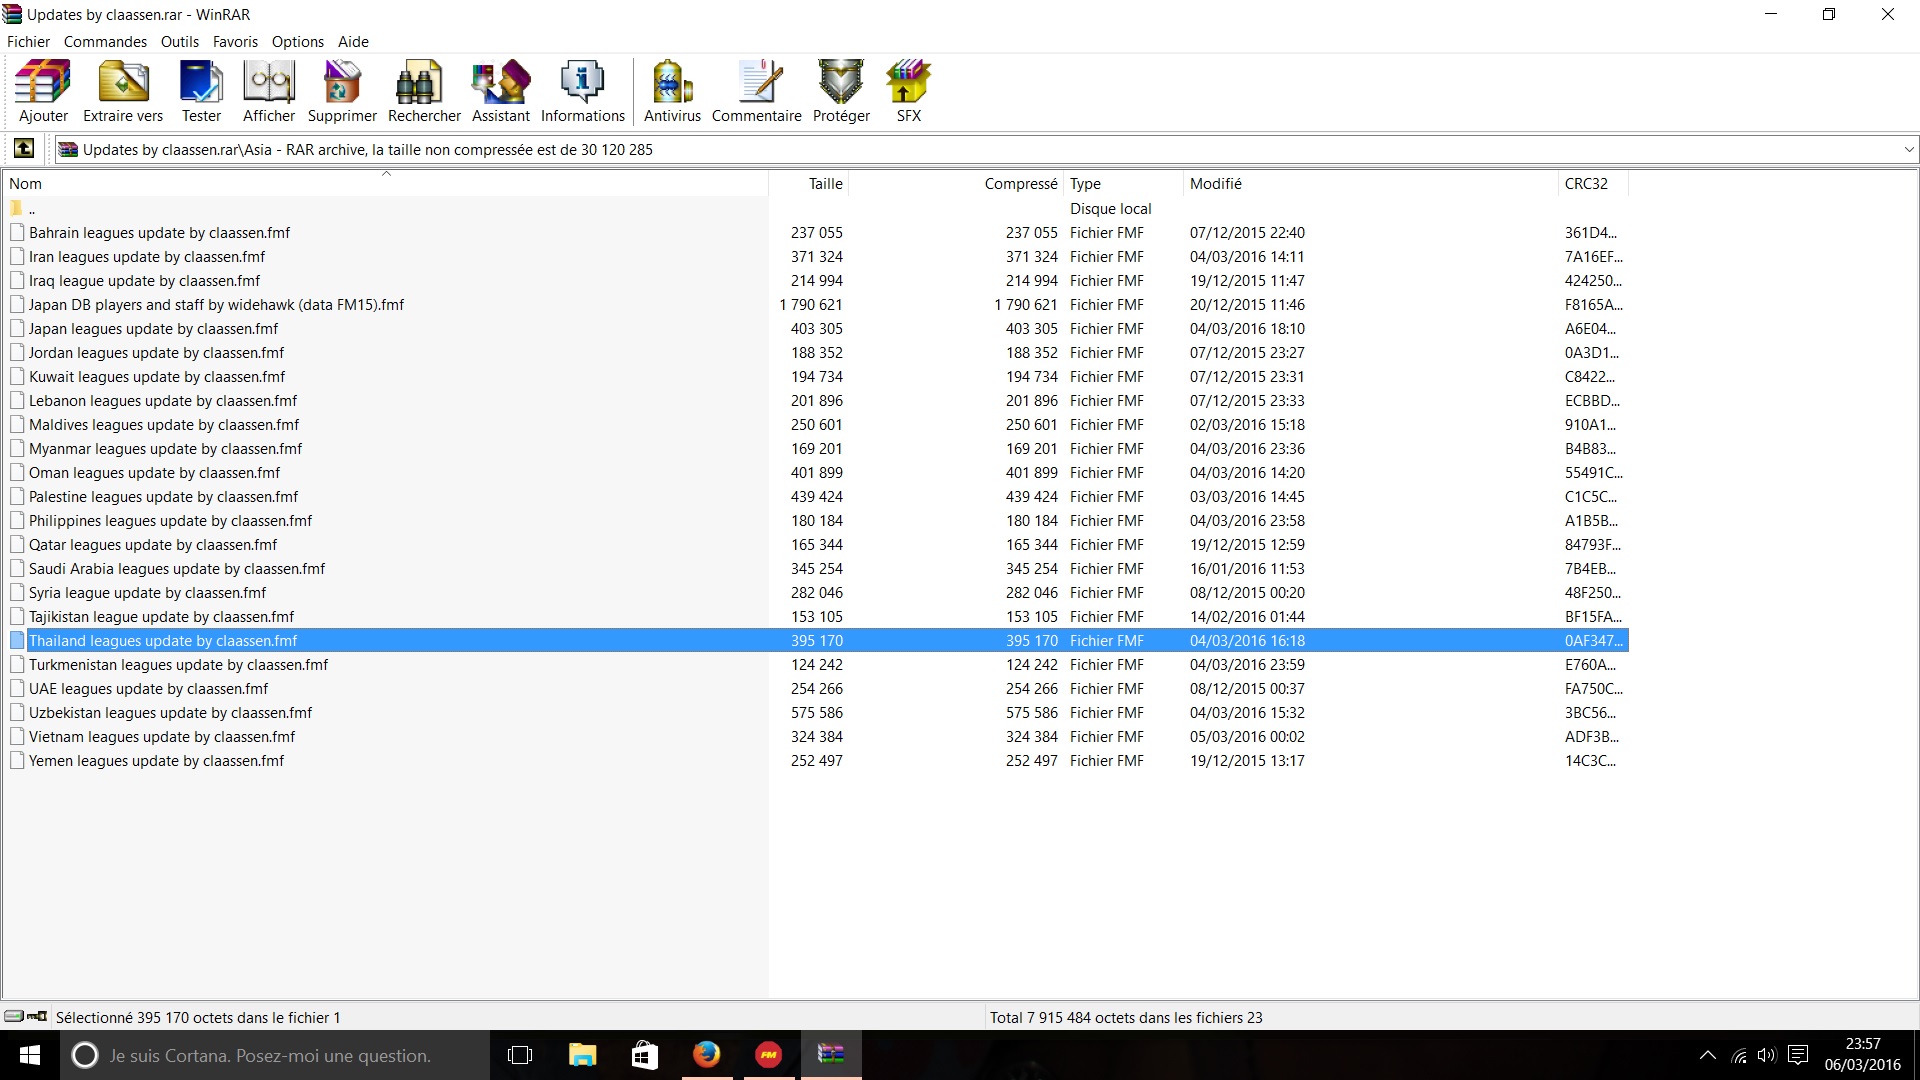Screen dimensions: 1920x1080
Task: Select Uzbekistan leagues update by claassen.fmf
Action: 816,712
